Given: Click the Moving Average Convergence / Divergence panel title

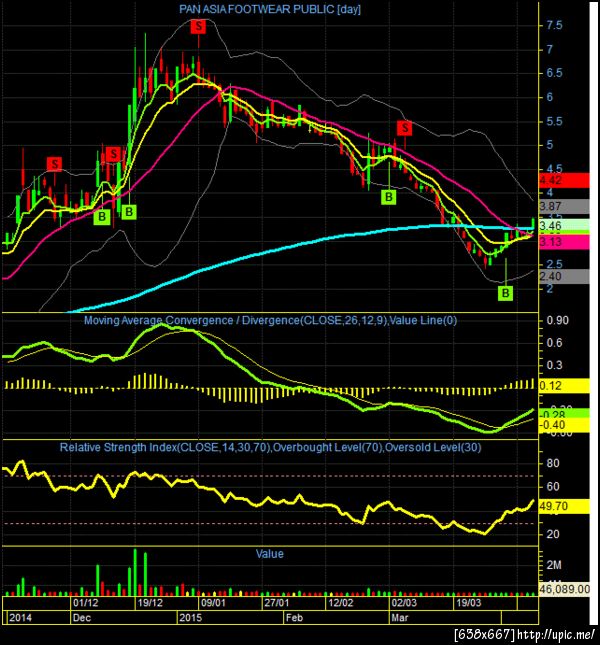Looking at the screenshot, I should pos(270,320).
